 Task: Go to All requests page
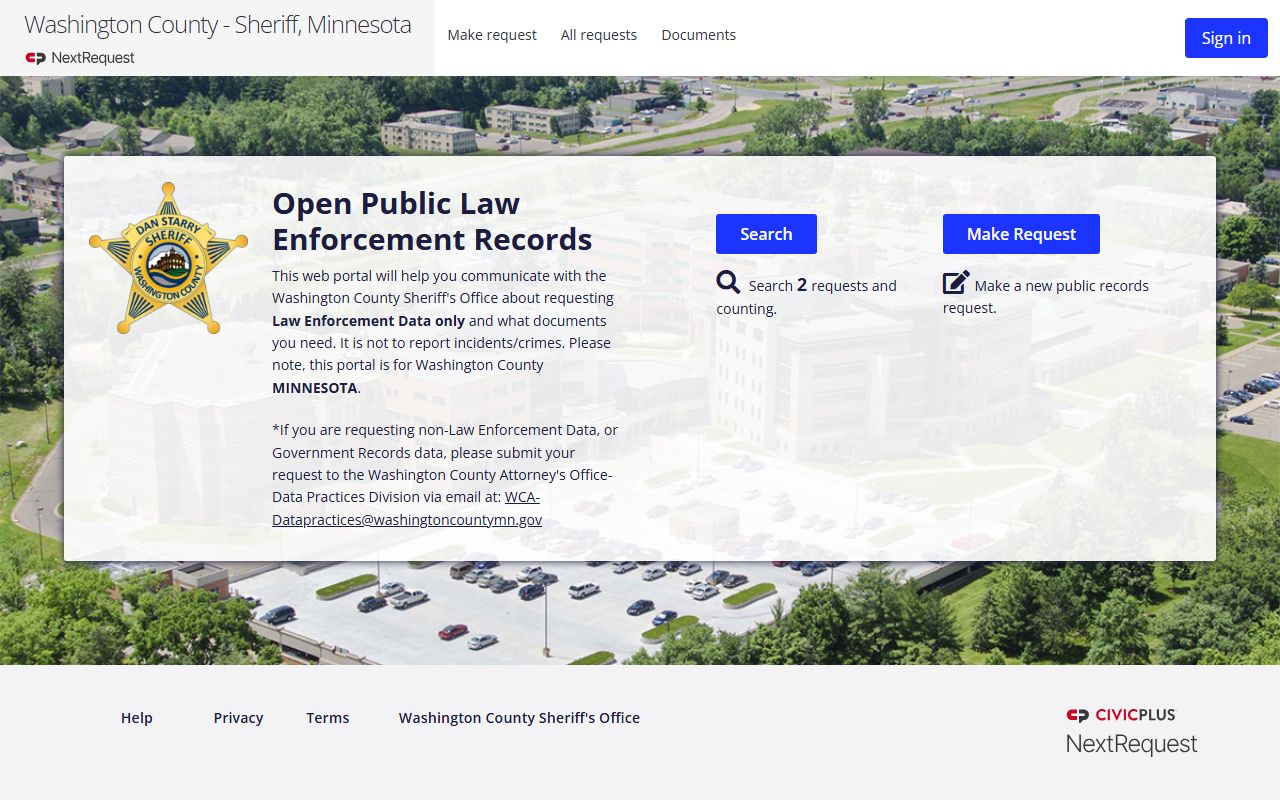click(x=599, y=35)
